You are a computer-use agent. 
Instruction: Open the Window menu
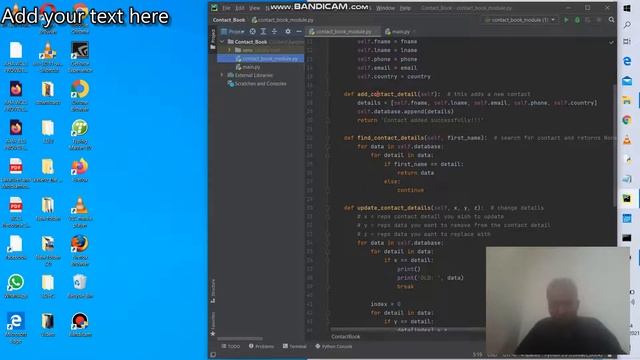(385, 8)
